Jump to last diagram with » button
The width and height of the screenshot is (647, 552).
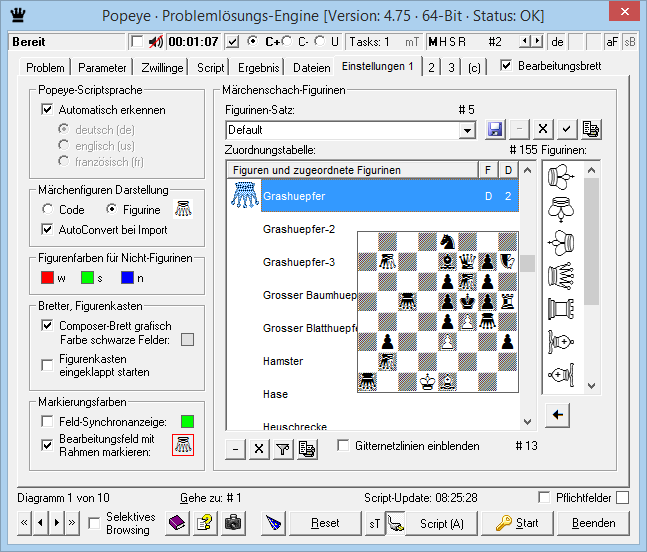pyautogui.click(x=72, y=523)
